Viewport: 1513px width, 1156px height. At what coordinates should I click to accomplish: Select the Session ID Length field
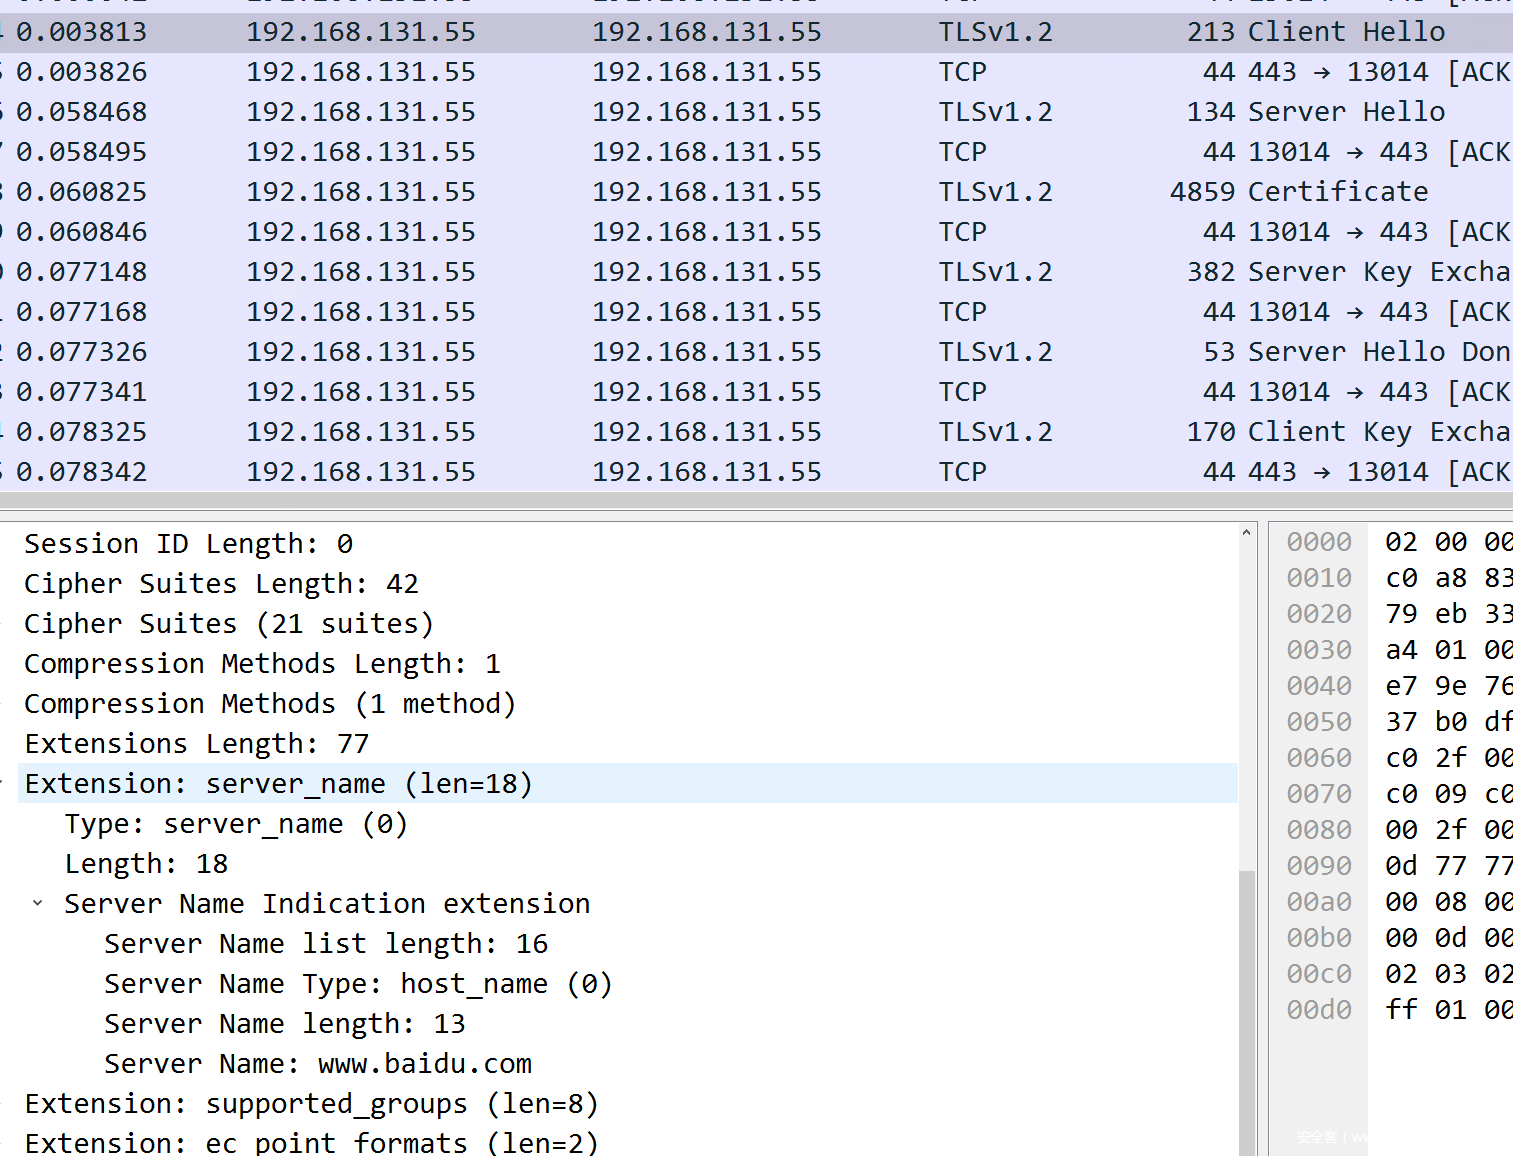click(188, 544)
